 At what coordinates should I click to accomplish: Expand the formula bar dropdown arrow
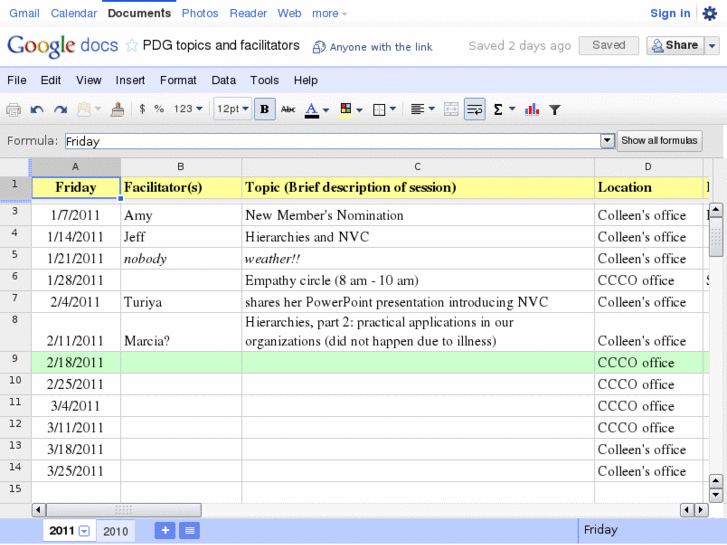pyautogui.click(x=607, y=141)
